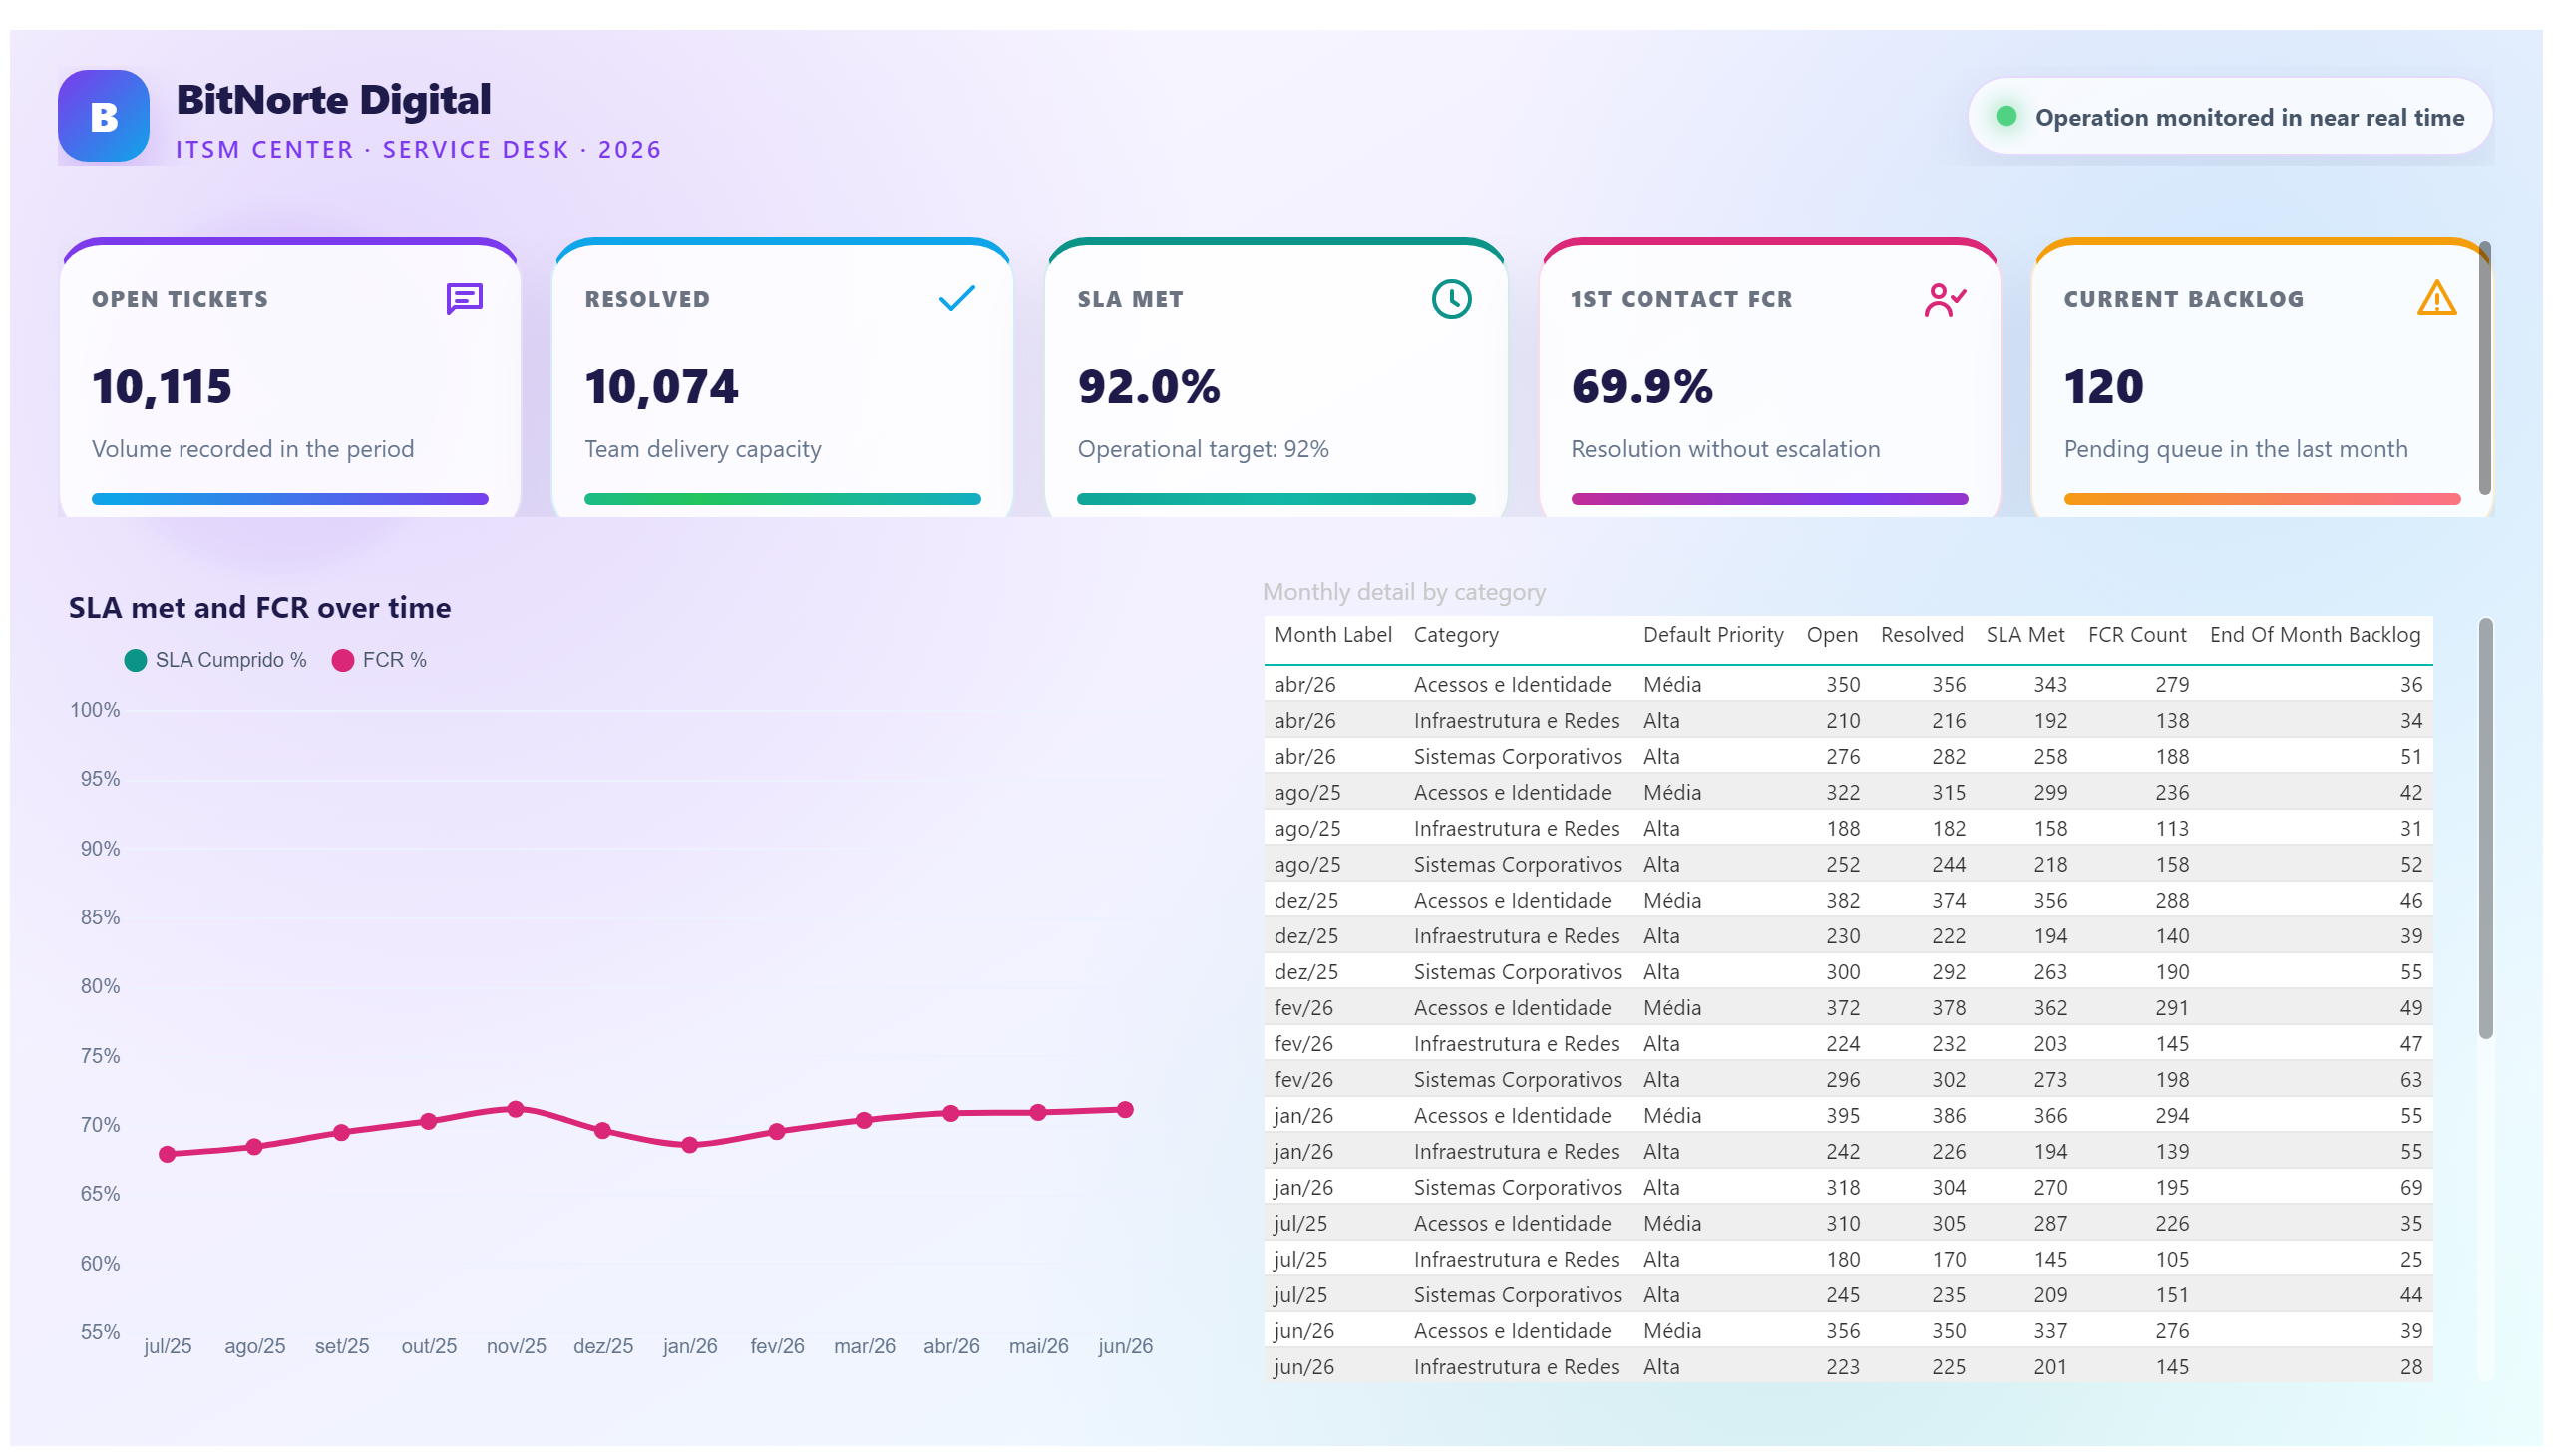This screenshot has height=1456, width=2553.
Task: Toggle FCR % legend item
Action: [379, 660]
